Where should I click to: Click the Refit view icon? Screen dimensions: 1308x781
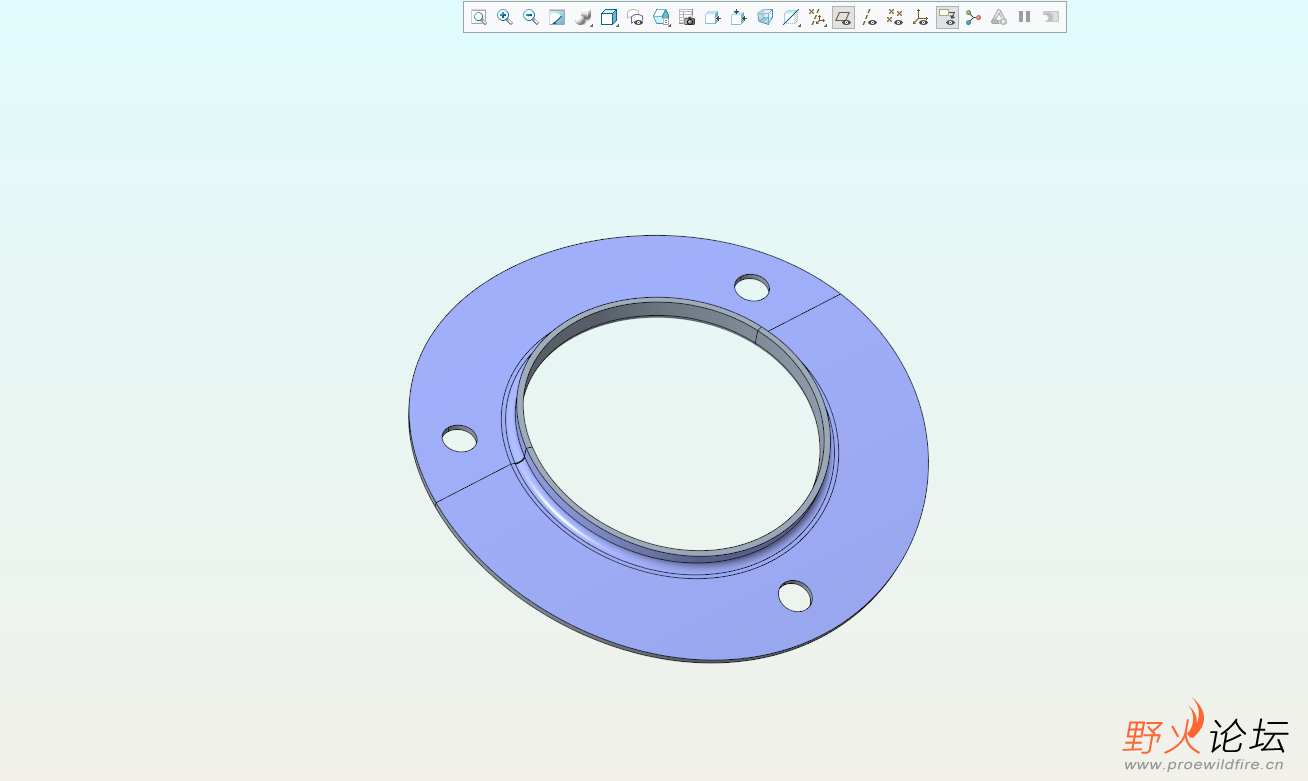coord(479,17)
